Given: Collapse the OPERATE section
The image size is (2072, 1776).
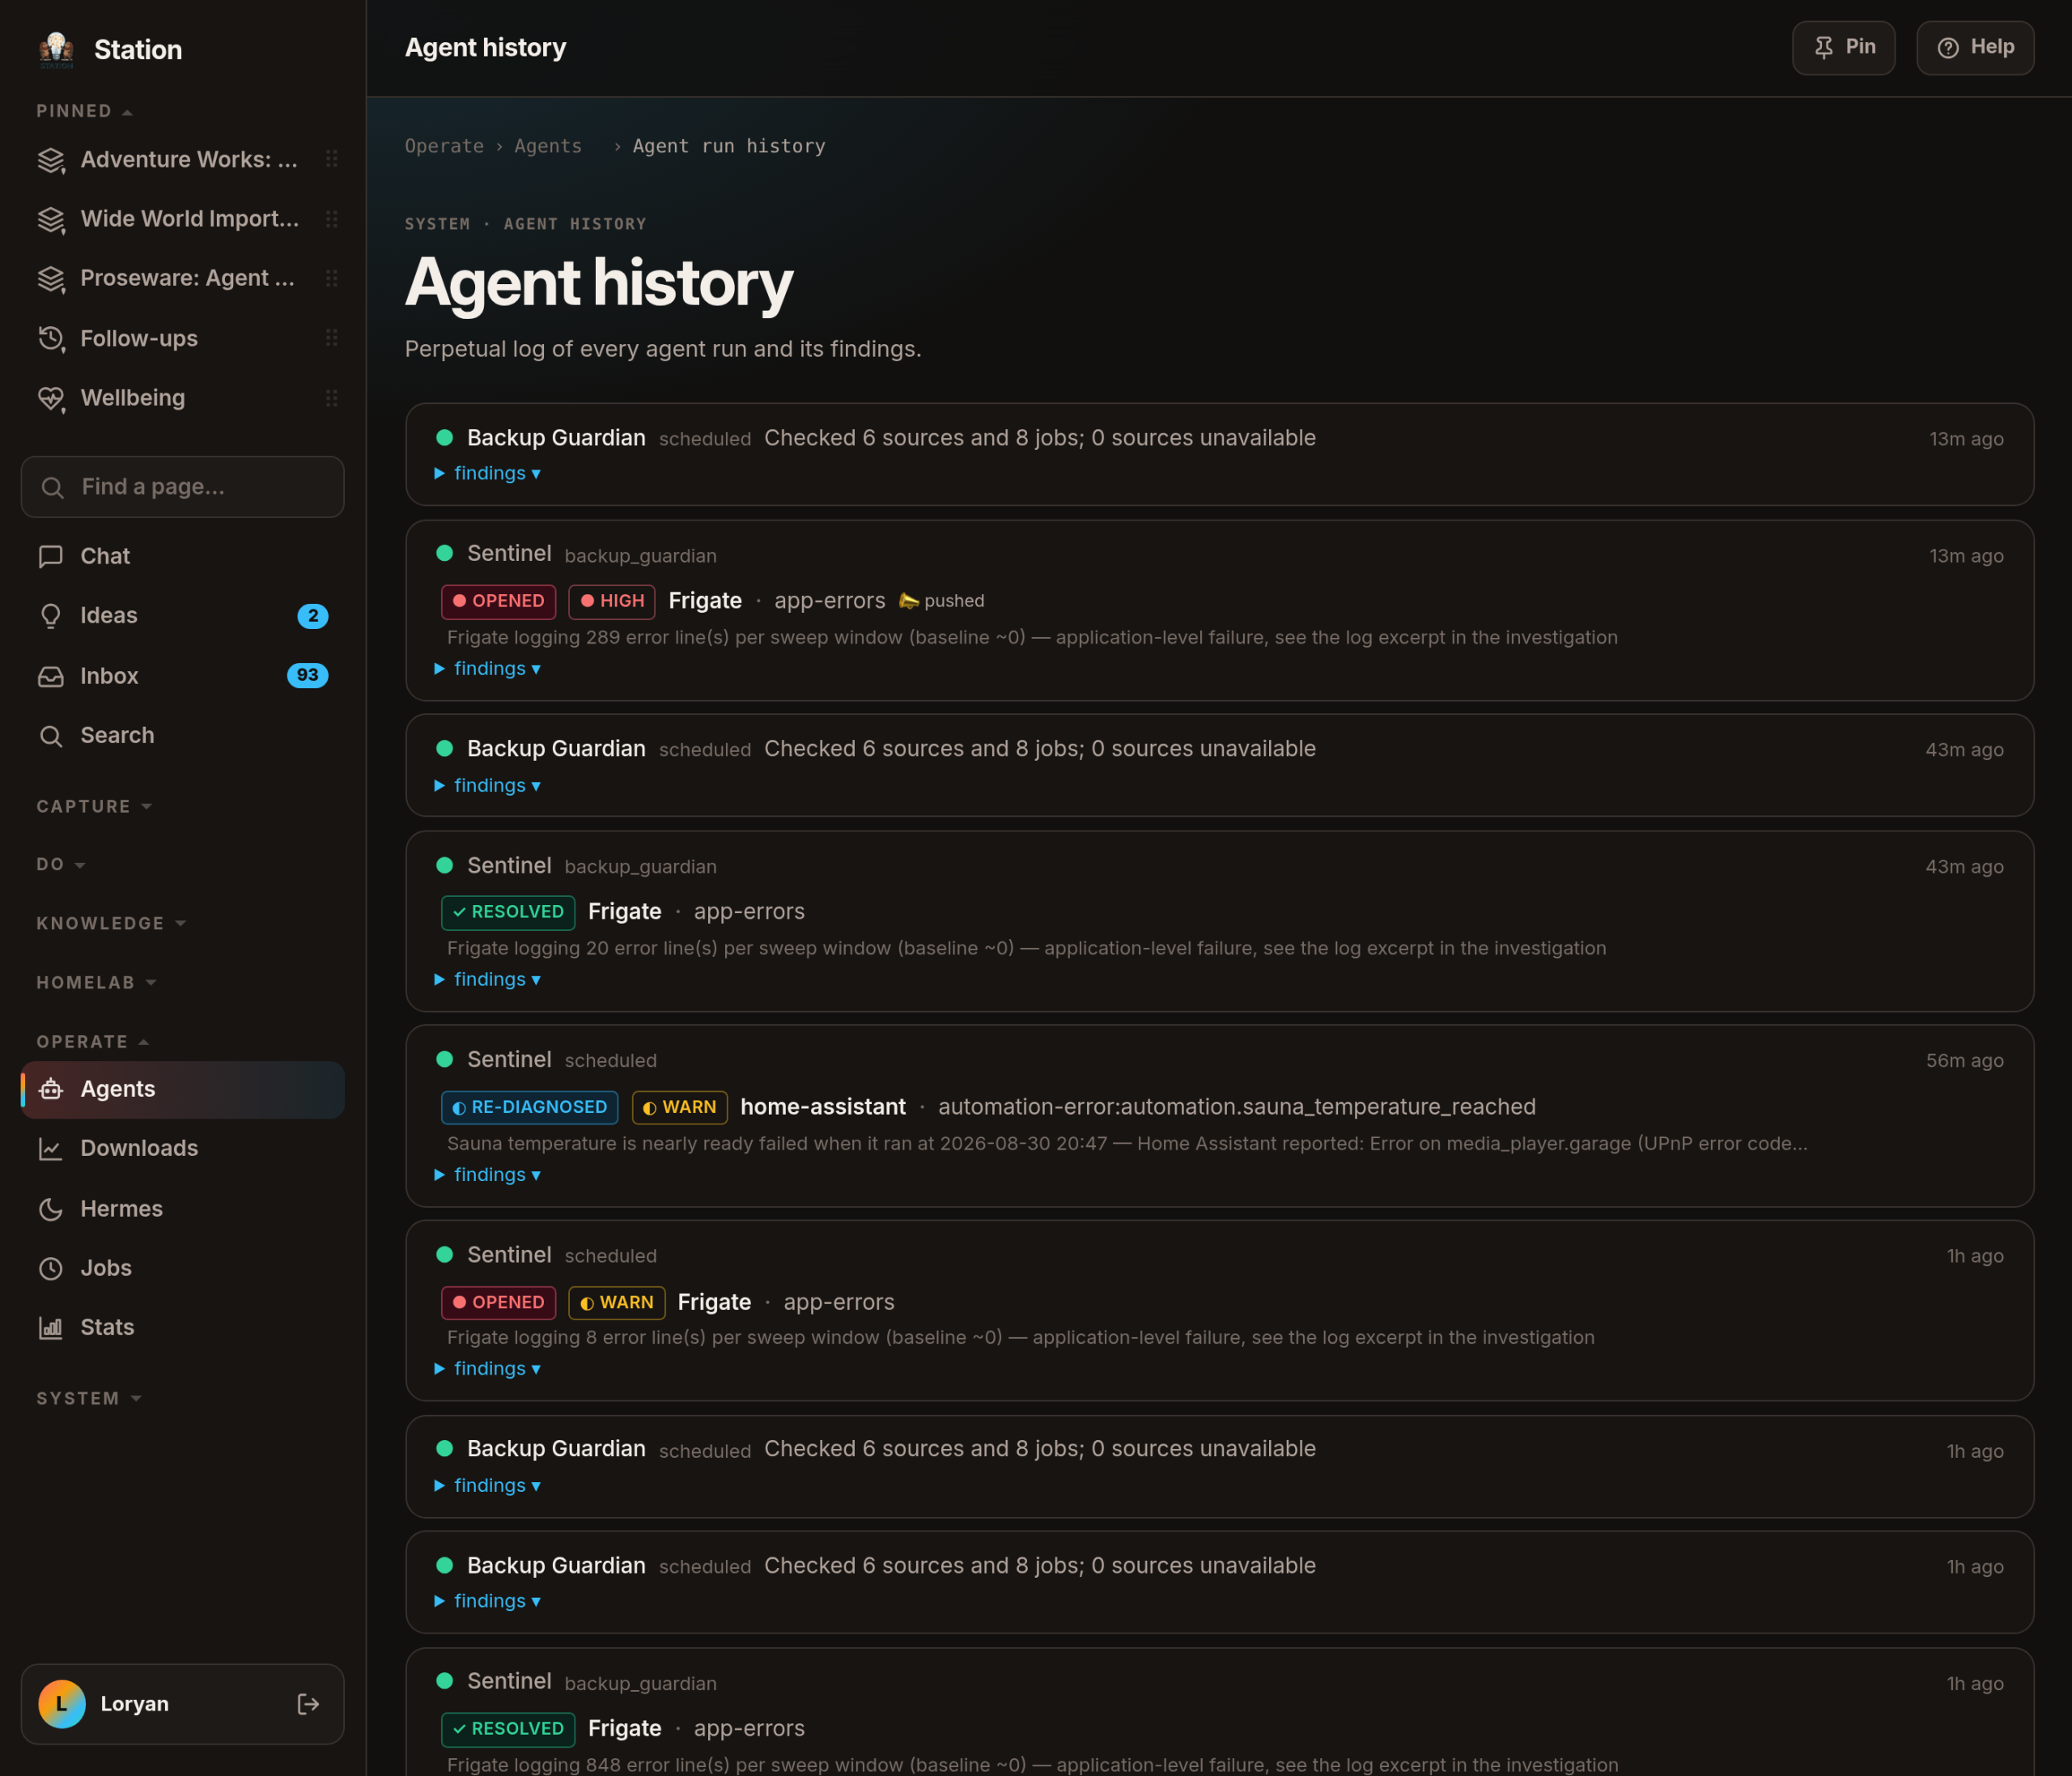Looking at the screenshot, I should click(93, 1041).
